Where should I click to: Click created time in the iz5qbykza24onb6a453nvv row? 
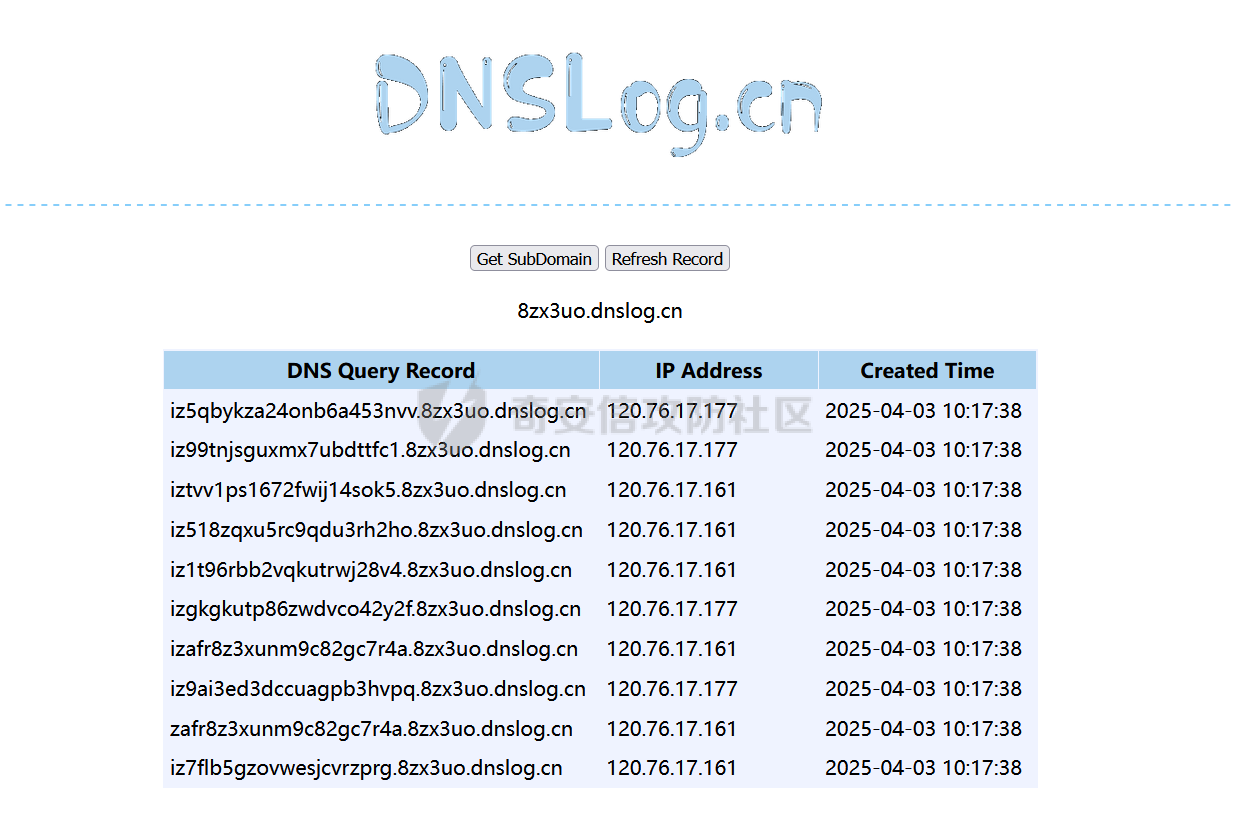tap(923, 410)
